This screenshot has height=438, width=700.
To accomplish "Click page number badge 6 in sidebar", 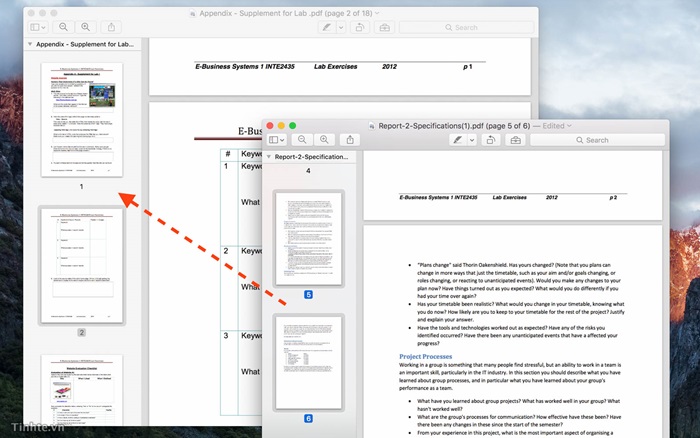I will point(308,418).
